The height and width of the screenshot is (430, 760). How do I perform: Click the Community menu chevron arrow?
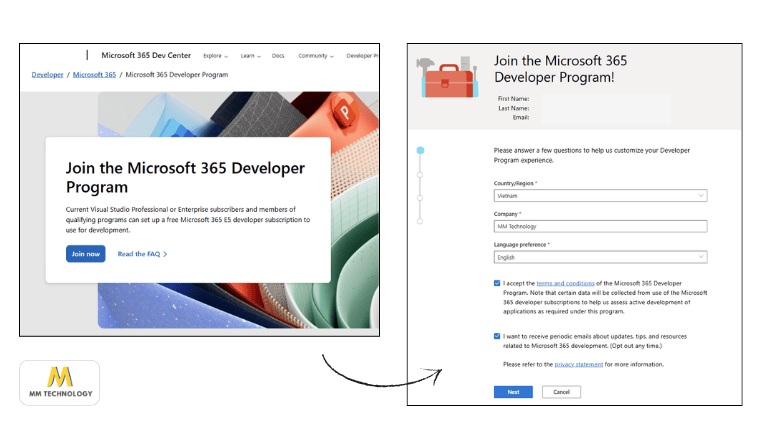coord(332,56)
